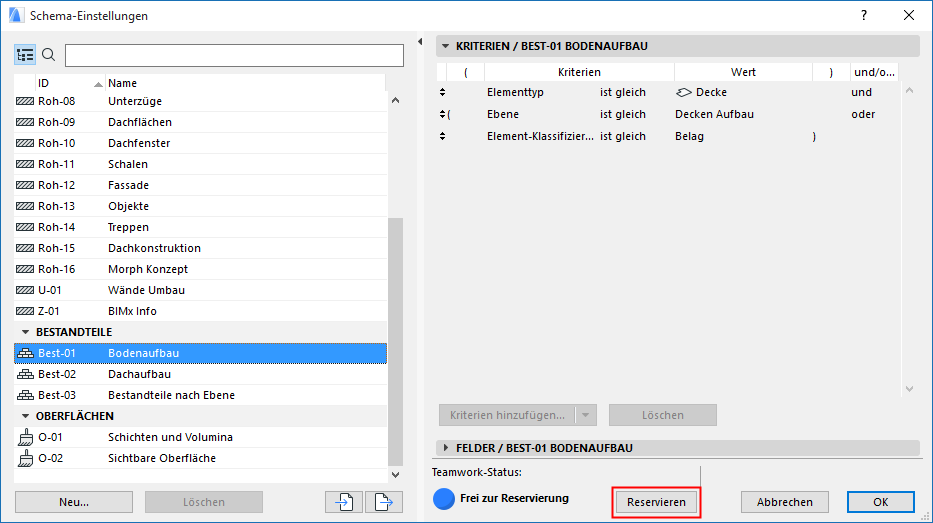Click the import schema icon button
Screen dimensions: 933x523
coord(344,502)
